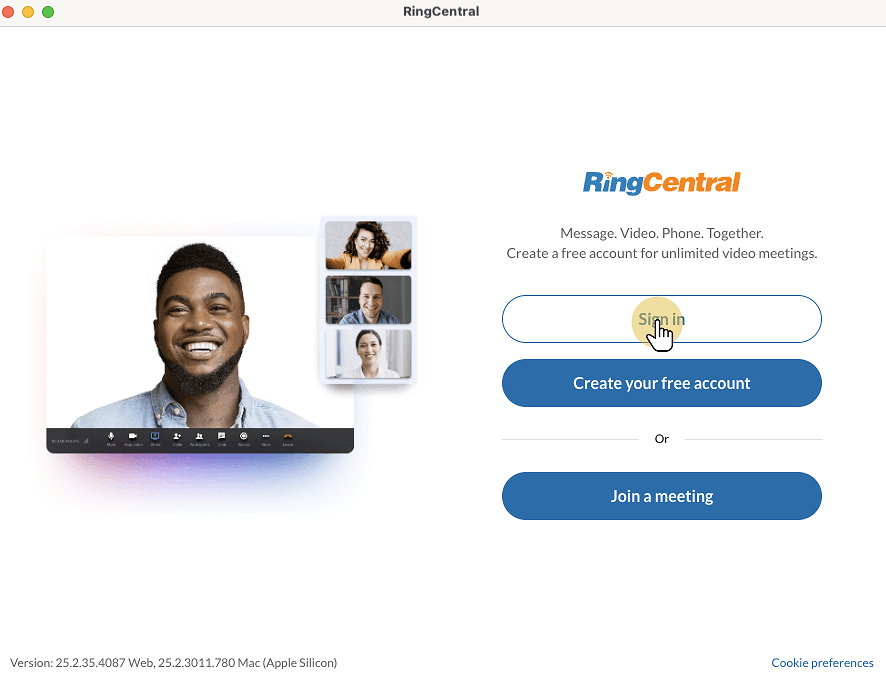Viewport: 886px width, 684px height.
Task: Select the bottom thumbnail of the woman in white
Action: 368,354
